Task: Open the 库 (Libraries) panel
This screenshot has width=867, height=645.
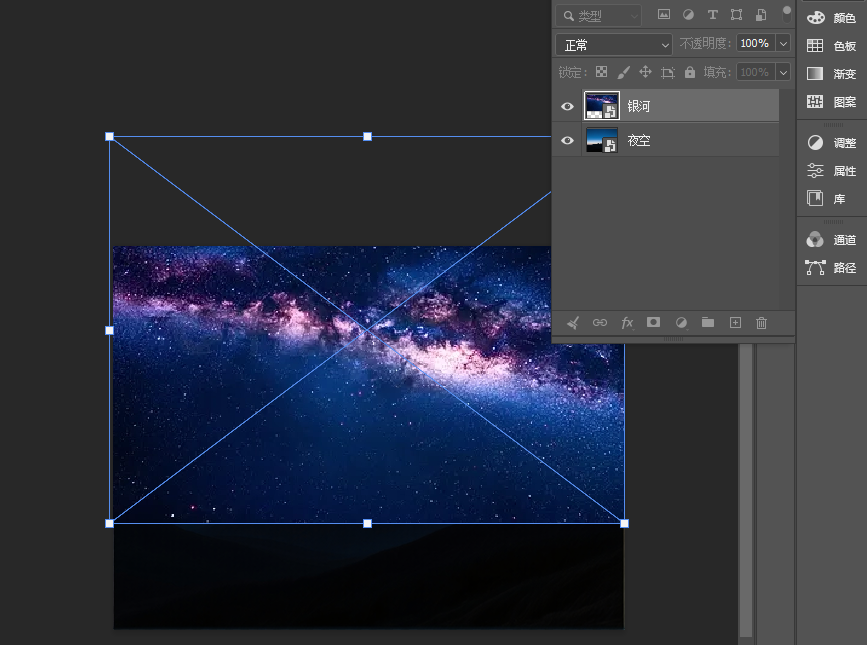Action: pos(826,198)
